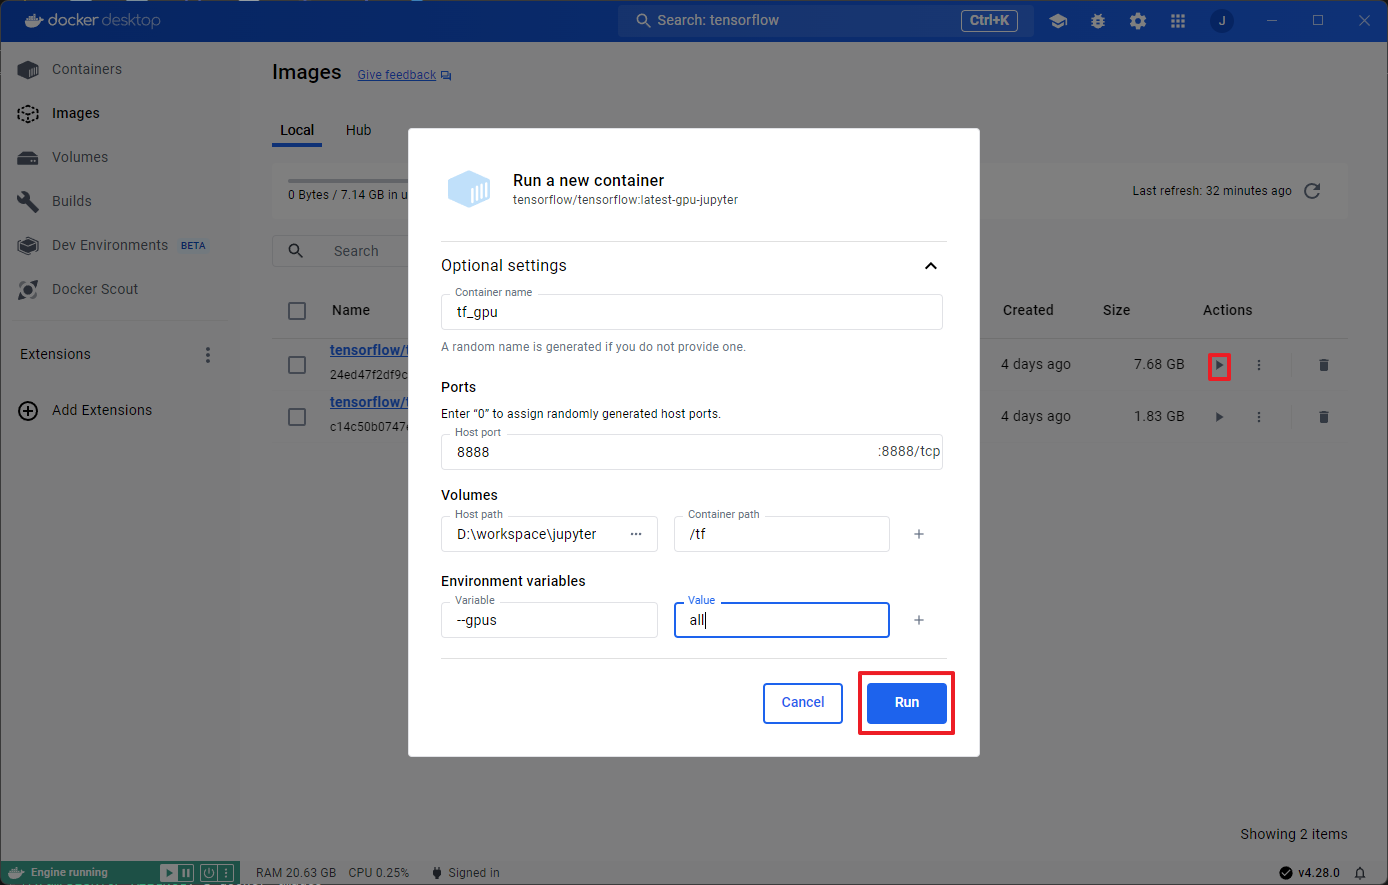Click the Container name field
The width and height of the screenshot is (1388, 885).
[692, 312]
